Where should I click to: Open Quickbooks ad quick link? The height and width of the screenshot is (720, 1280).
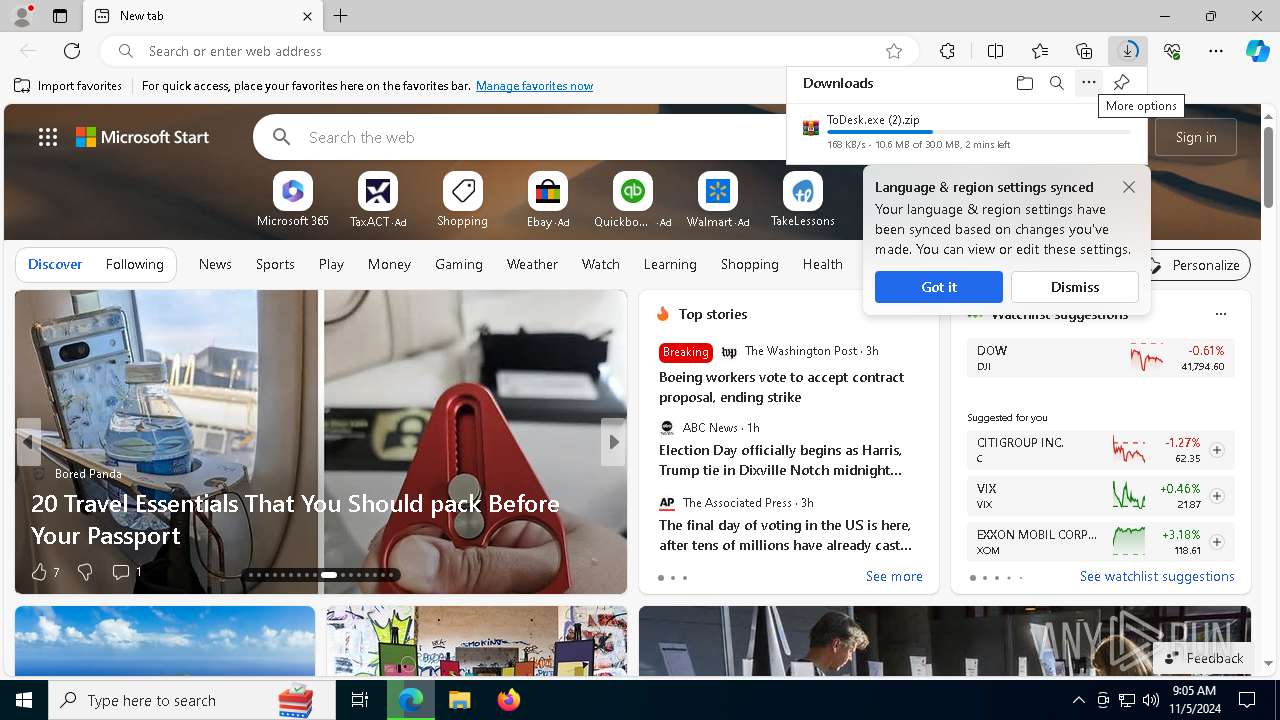point(633,200)
